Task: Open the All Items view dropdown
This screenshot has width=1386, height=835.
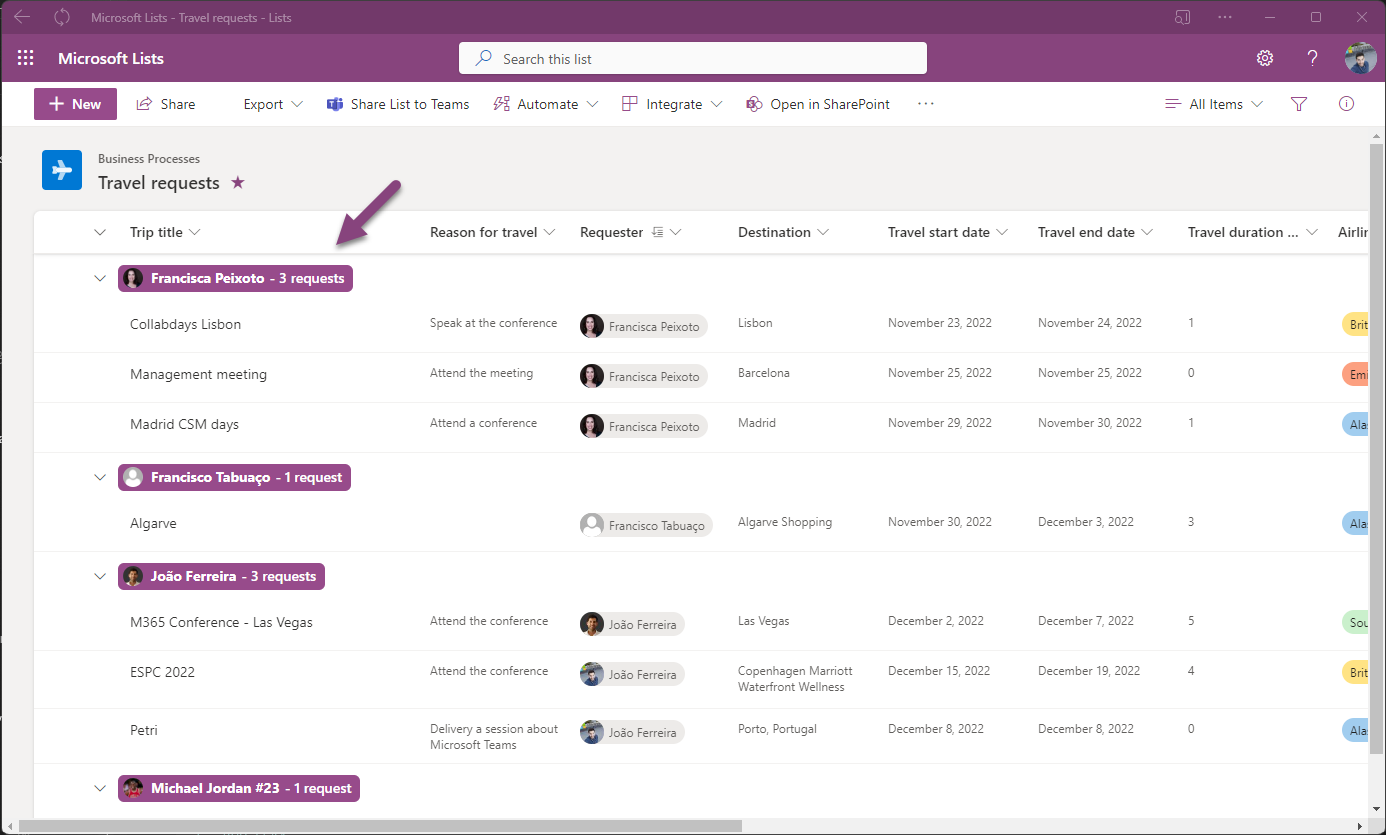Action: (x=1214, y=104)
